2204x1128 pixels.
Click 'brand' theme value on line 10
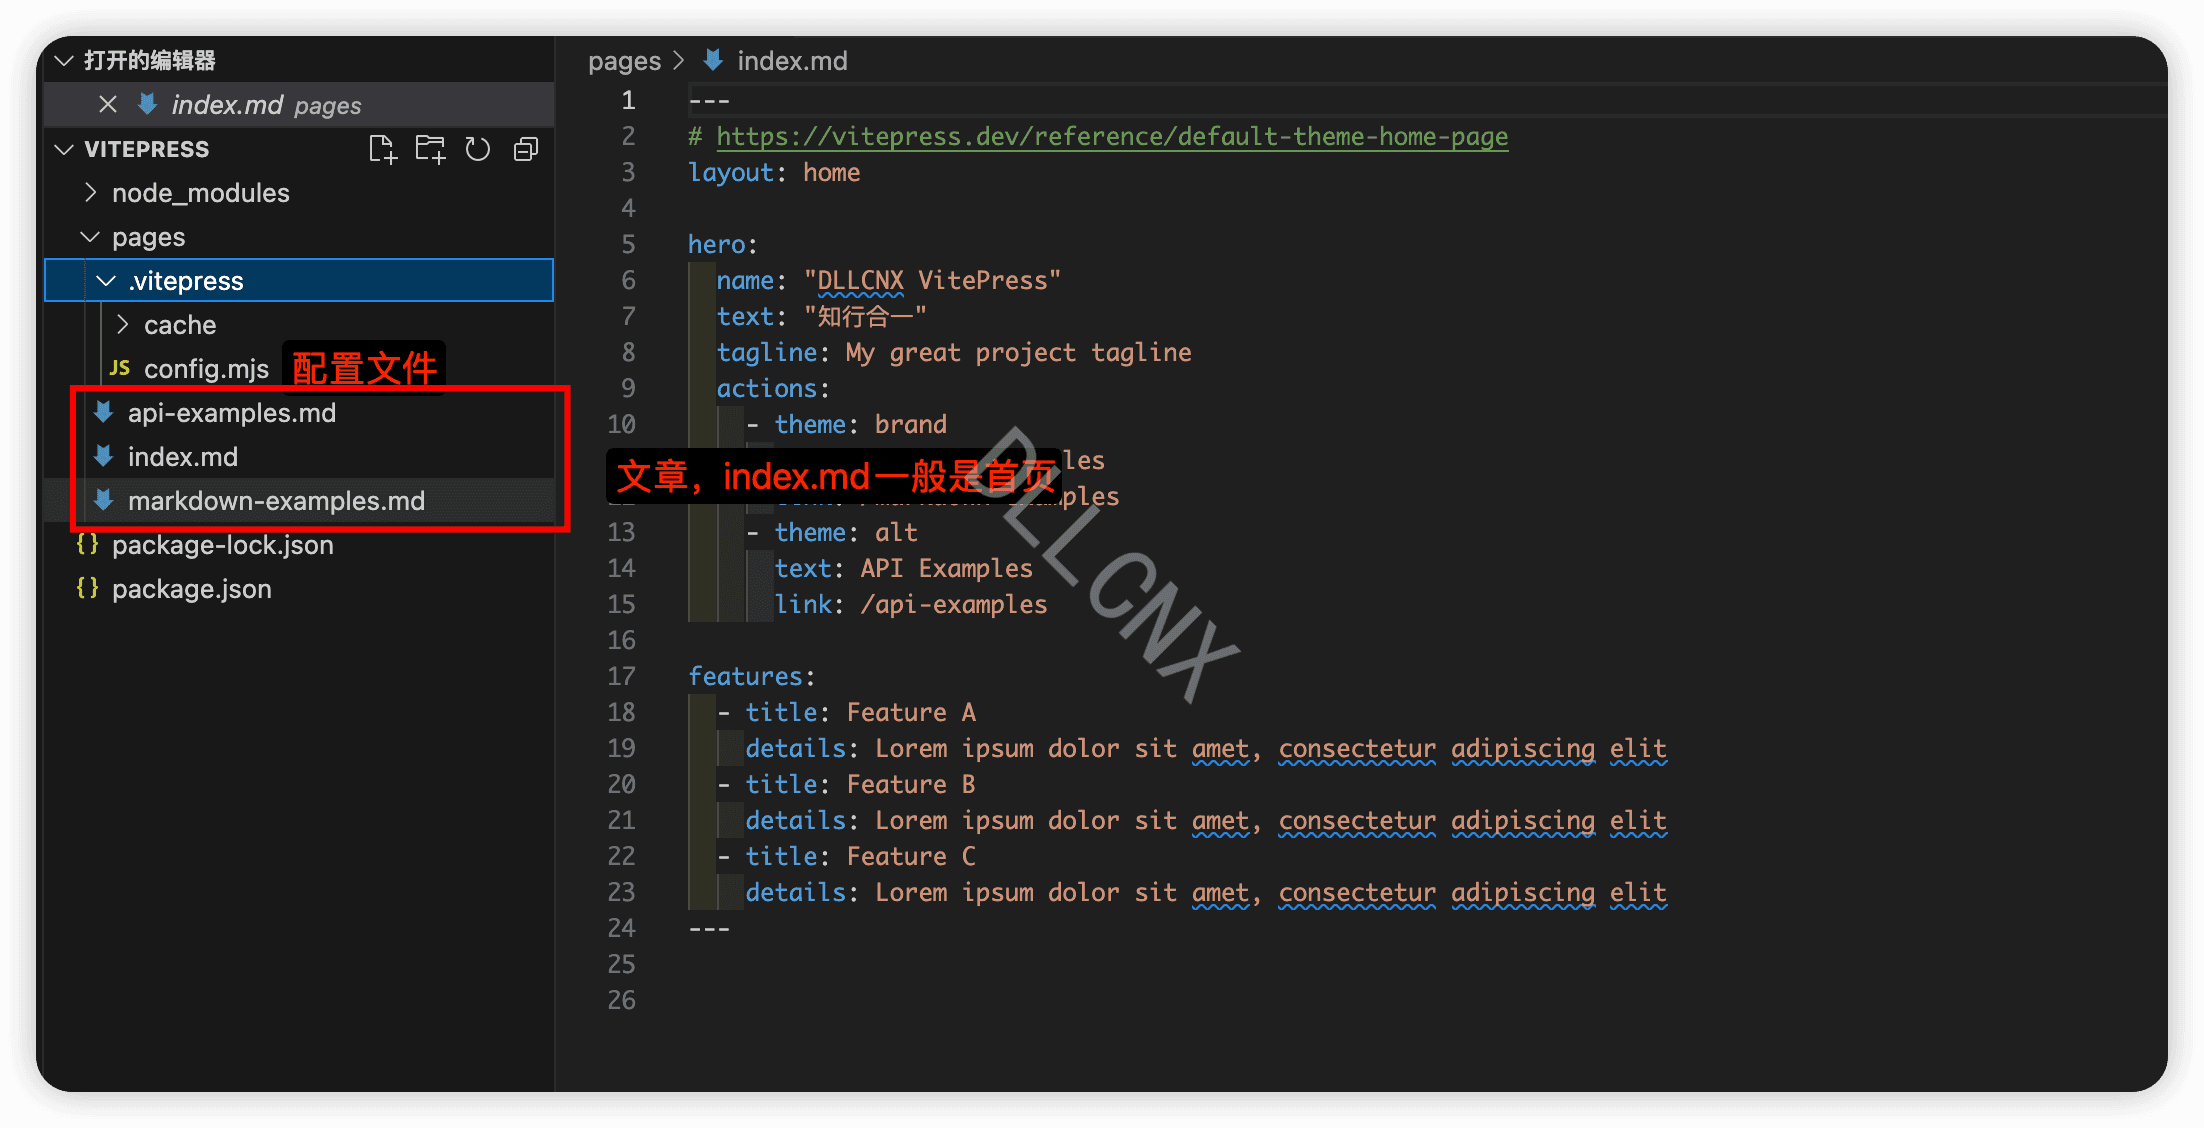(x=910, y=424)
